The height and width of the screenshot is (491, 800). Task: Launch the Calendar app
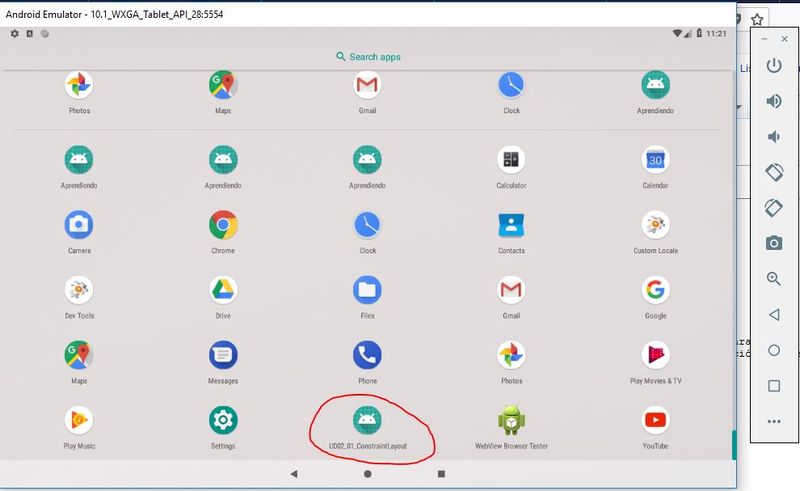tap(655, 160)
